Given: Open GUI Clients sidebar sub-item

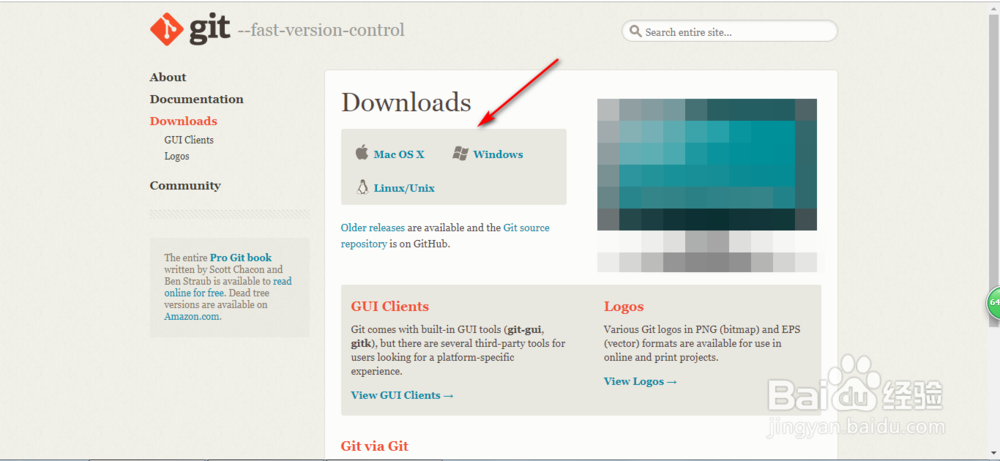Looking at the screenshot, I should [189, 140].
